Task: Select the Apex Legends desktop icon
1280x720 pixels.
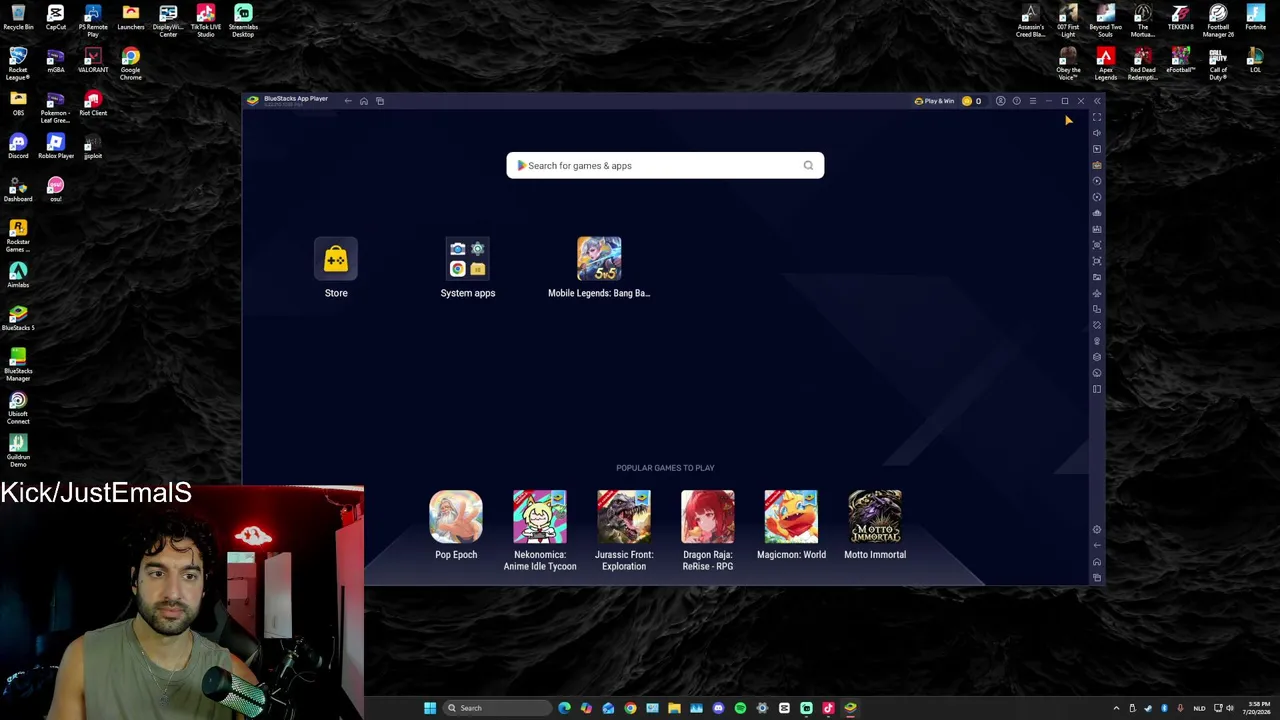Action: click(x=1105, y=64)
